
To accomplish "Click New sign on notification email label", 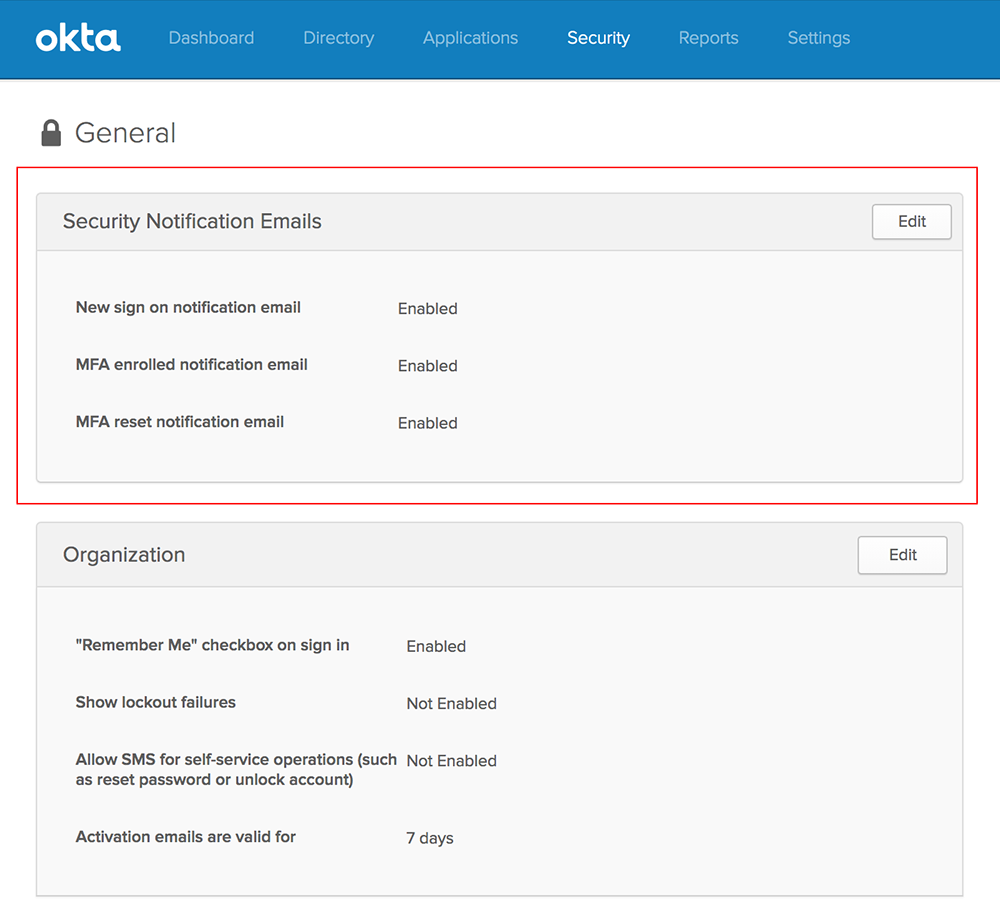I will point(188,307).
